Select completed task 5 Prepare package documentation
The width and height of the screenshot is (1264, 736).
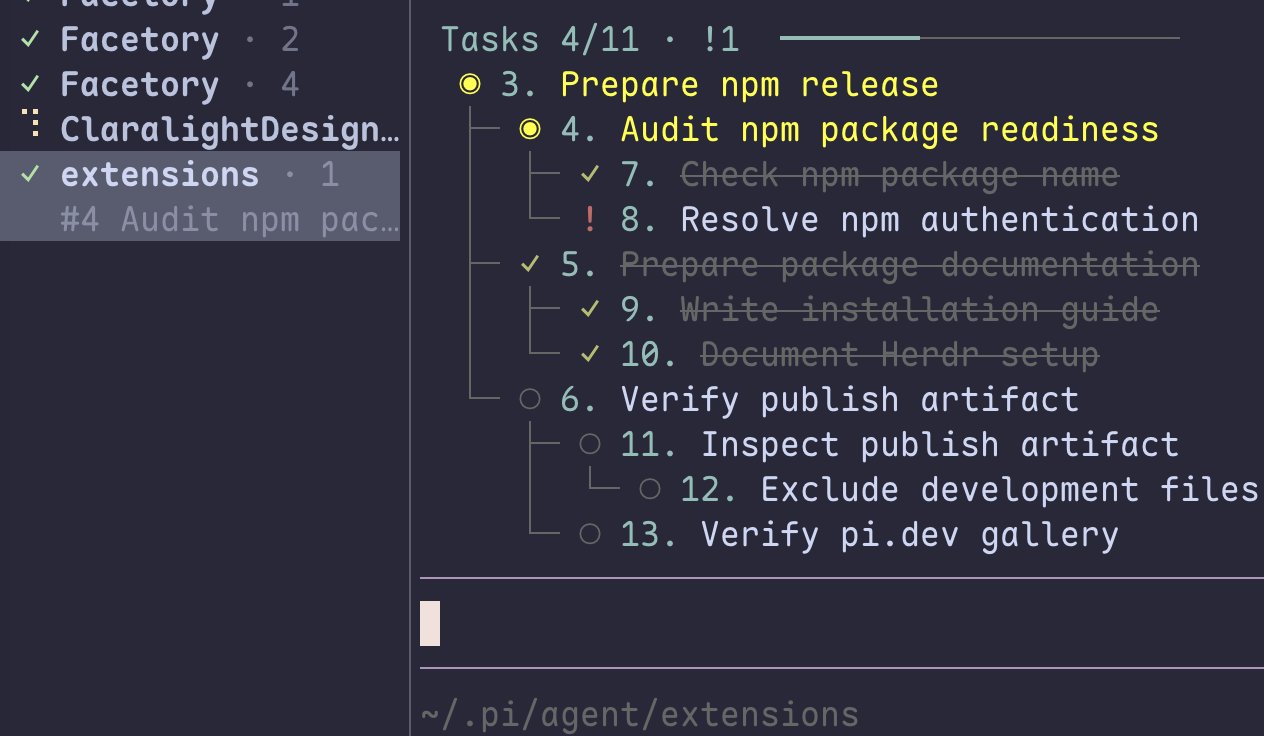point(880,264)
